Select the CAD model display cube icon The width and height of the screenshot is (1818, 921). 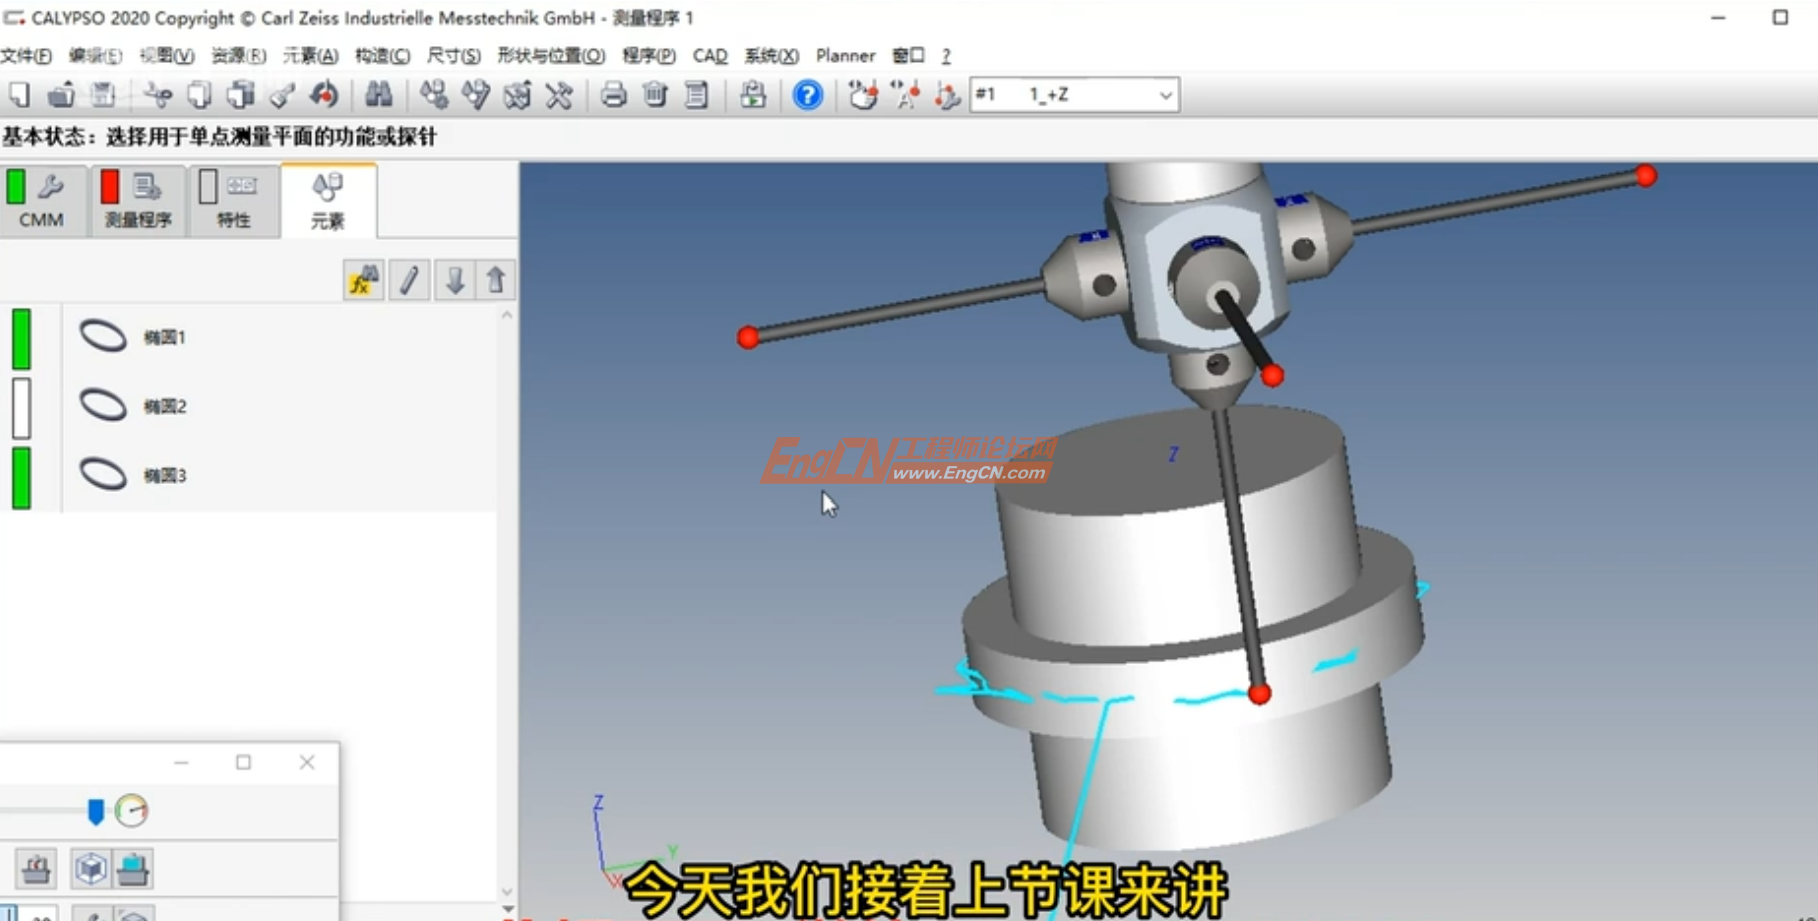90,868
